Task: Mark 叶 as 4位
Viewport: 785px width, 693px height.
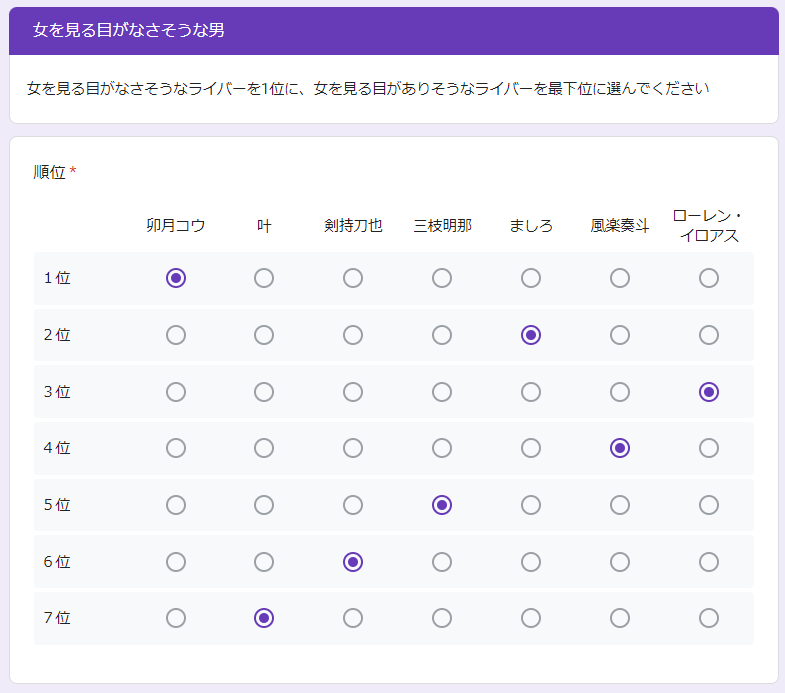Action: (264, 448)
